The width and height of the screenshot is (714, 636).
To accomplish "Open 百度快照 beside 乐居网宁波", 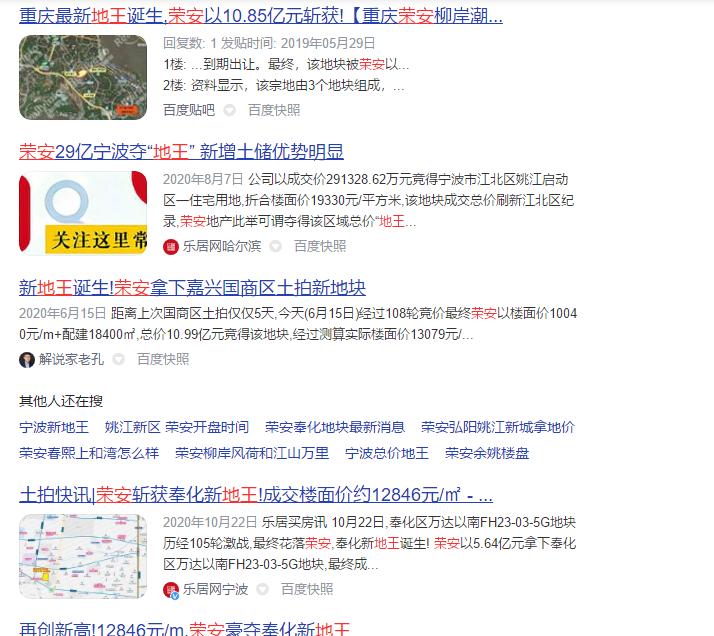I will tap(307, 589).
